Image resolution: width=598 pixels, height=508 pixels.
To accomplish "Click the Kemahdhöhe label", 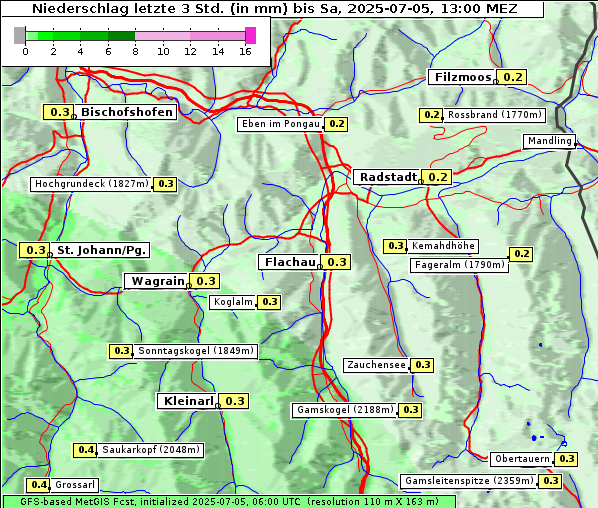I will coord(443,246).
